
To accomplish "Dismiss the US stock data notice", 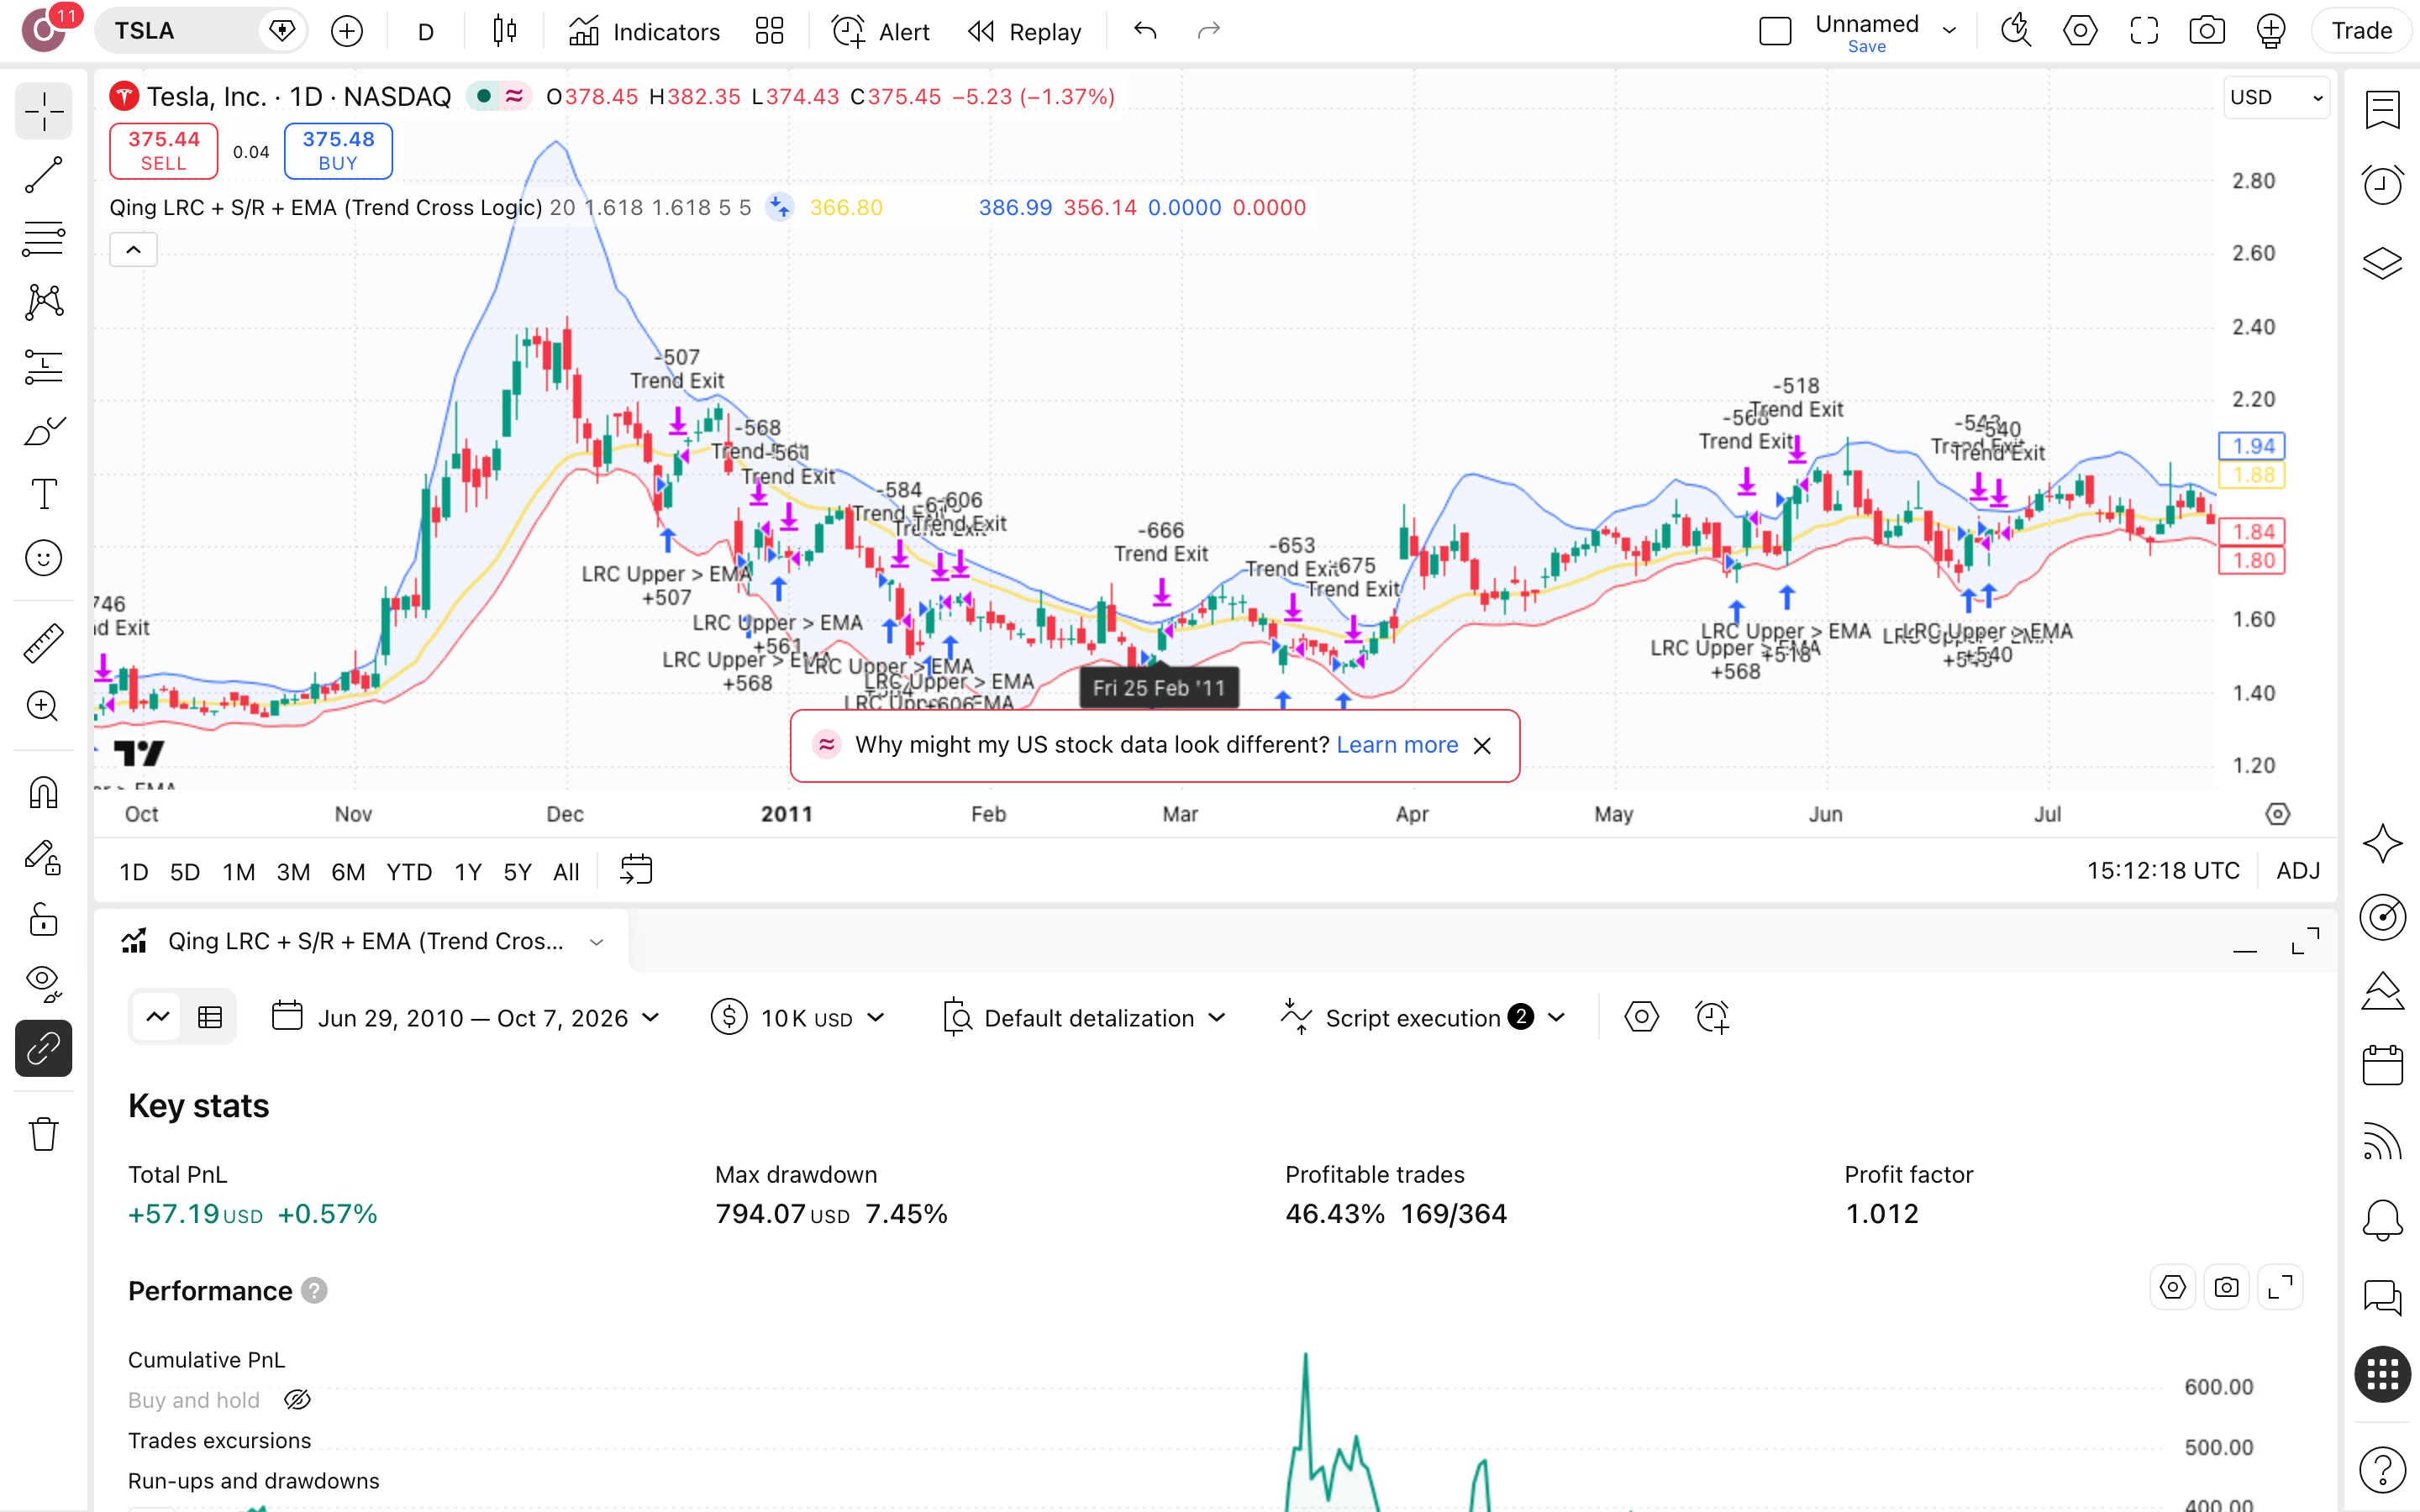I will 1482,746.
